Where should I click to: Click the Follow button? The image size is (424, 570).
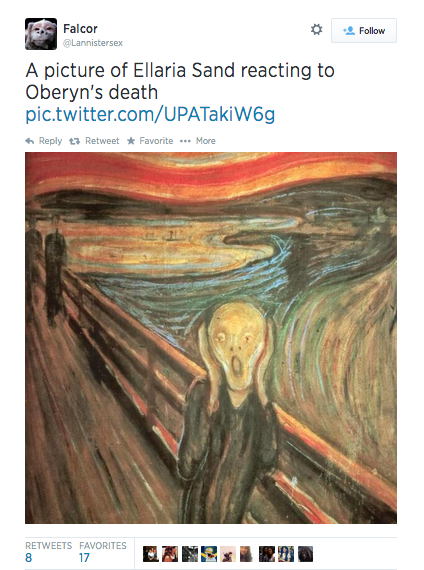[x=364, y=31]
